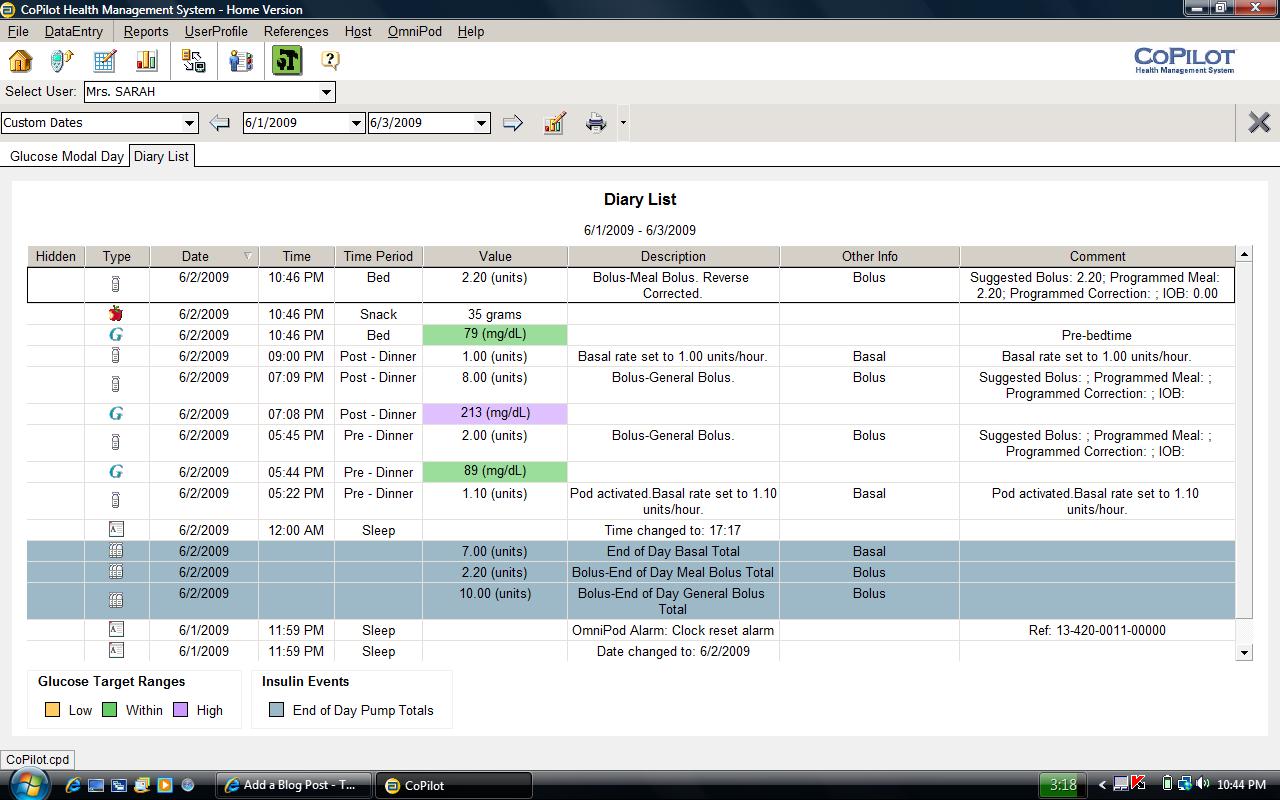
Task: Click the diary list scrollbar up arrow
Action: coord(1244,255)
